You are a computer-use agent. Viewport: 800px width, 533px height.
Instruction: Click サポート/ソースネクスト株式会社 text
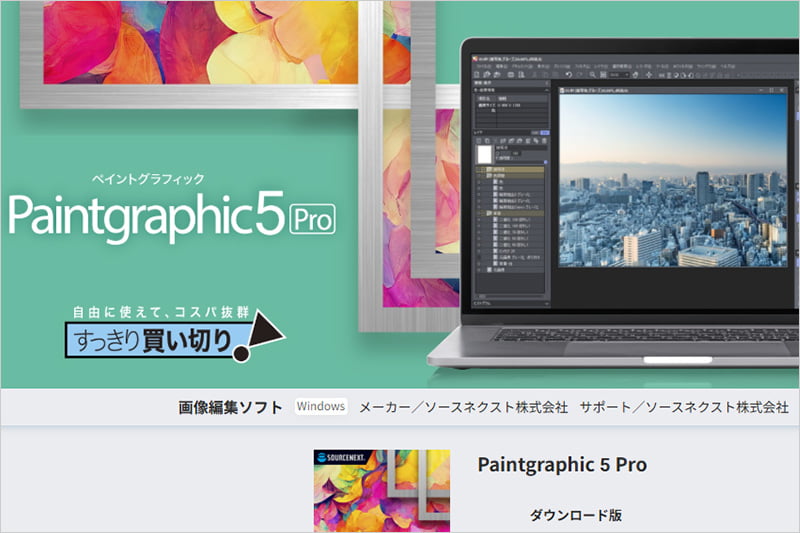tap(684, 407)
